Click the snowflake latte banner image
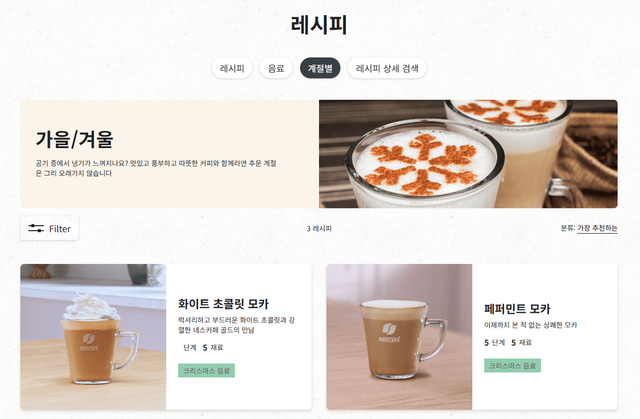Screen dimensions: 640x419 [x=468, y=154]
